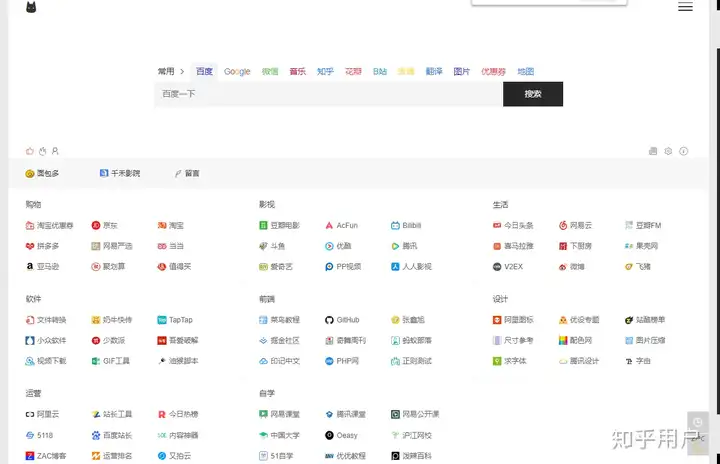Click the 配色网 colorful icon
The height and width of the screenshot is (464, 720).
click(562, 340)
